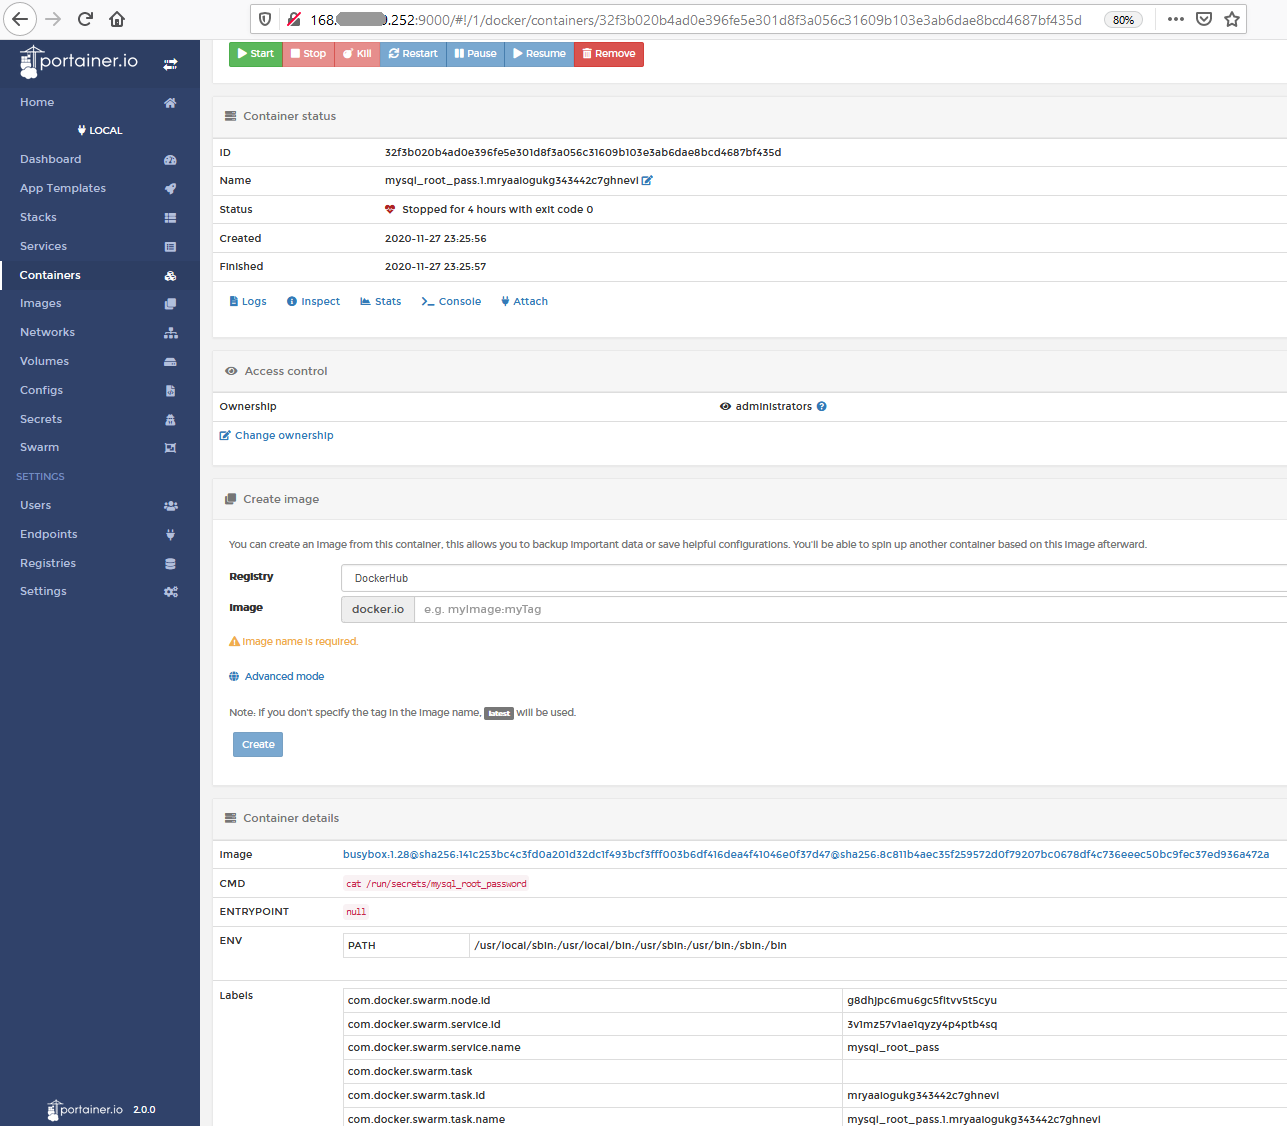
Task: Click the insecure connection lock icon
Action: click(294, 19)
